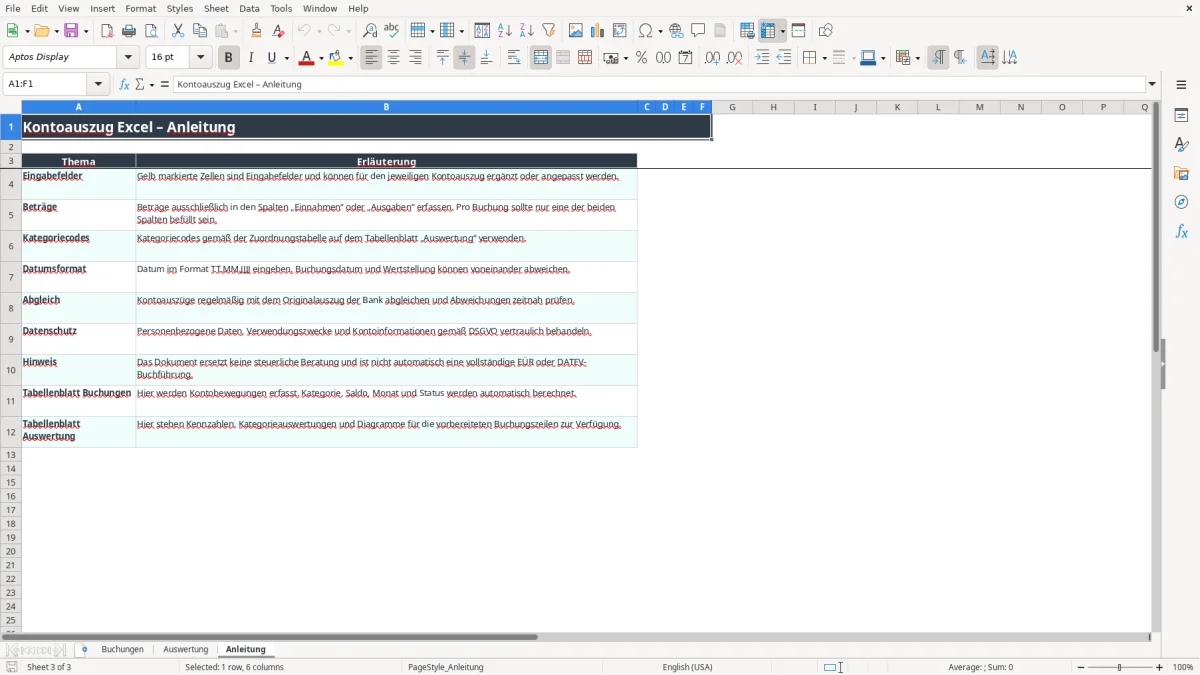This screenshot has height=675, width=1200.
Task: Click the 100% zoom level
Action: pos(1183,667)
